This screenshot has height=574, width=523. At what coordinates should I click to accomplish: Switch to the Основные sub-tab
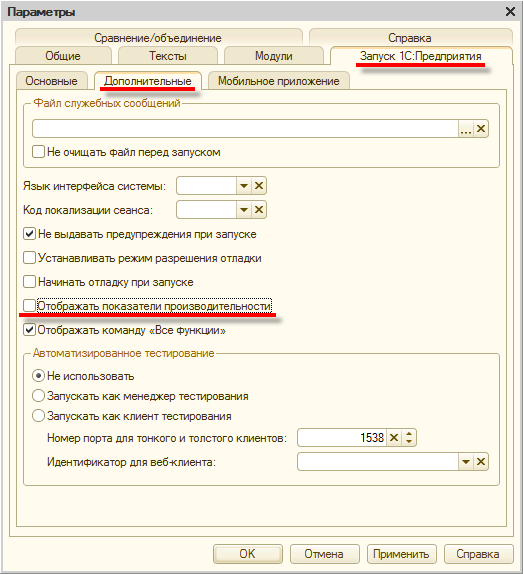pyautogui.click(x=52, y=81)
